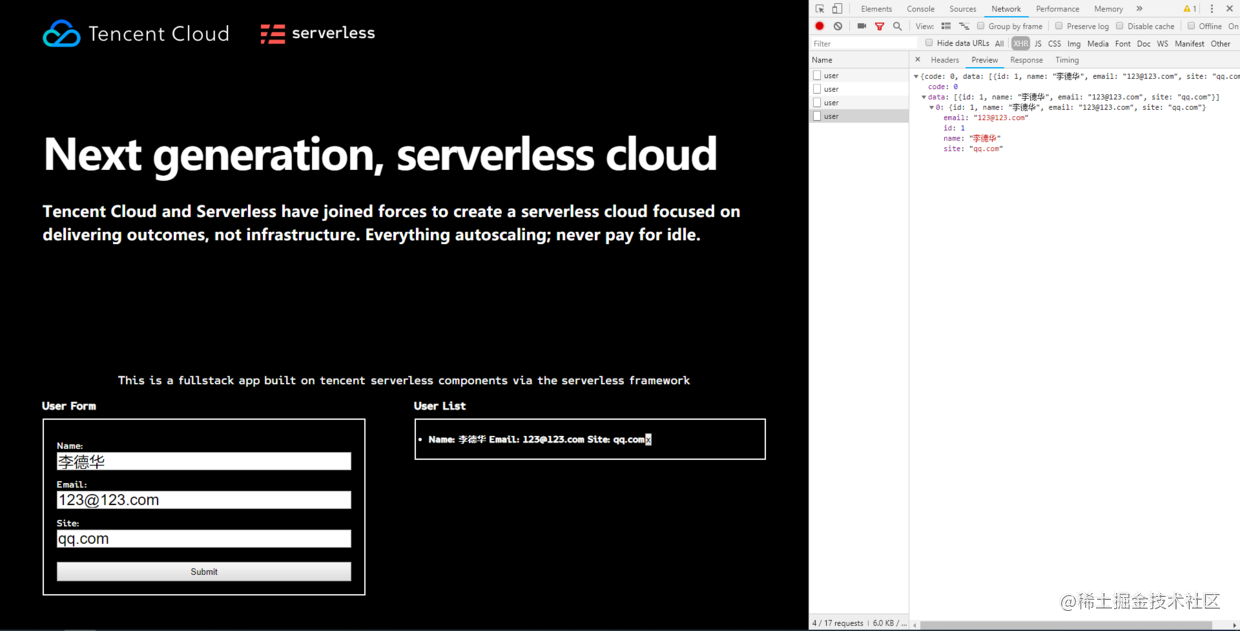Viewport: 1240px width, 631px height.
Task: Click the '4 / 17 requests' status text
Action: (838, 623)
